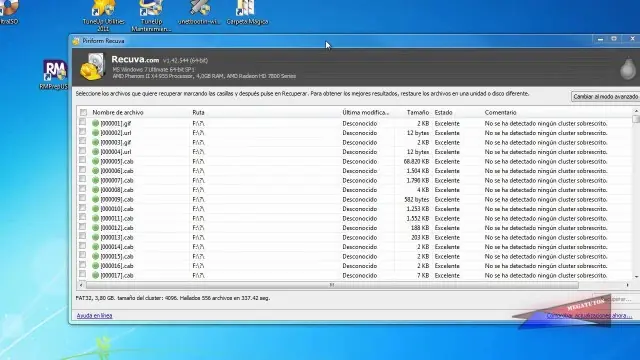Click the green status dot of [000009].cab
The height and width of the screenshot is (360, 640).
pyautogui.click(x=96, y=199)
